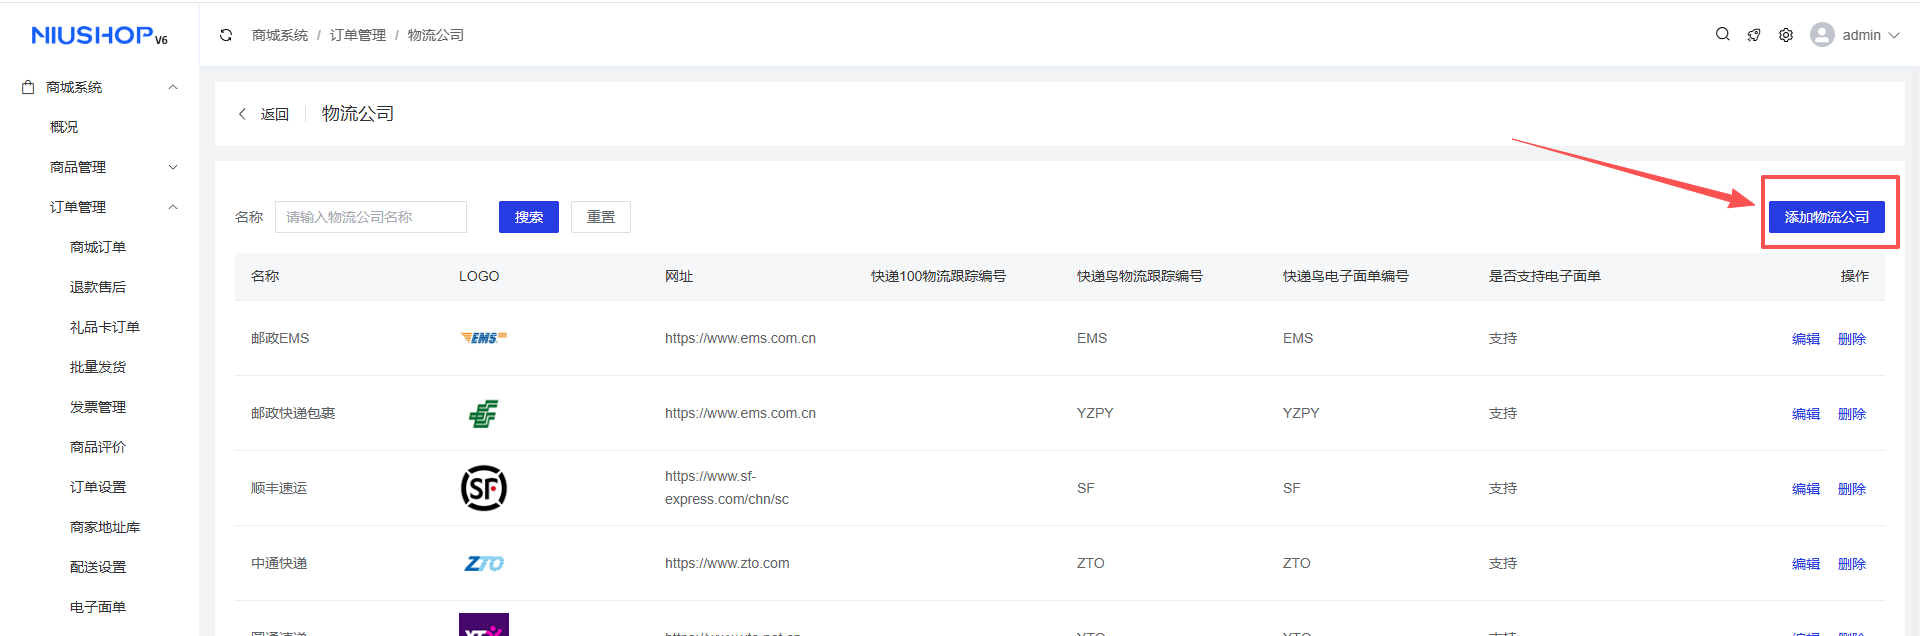Collapse the 商城系统 sidebar section
1920x636 pixels.
(173, 87)
